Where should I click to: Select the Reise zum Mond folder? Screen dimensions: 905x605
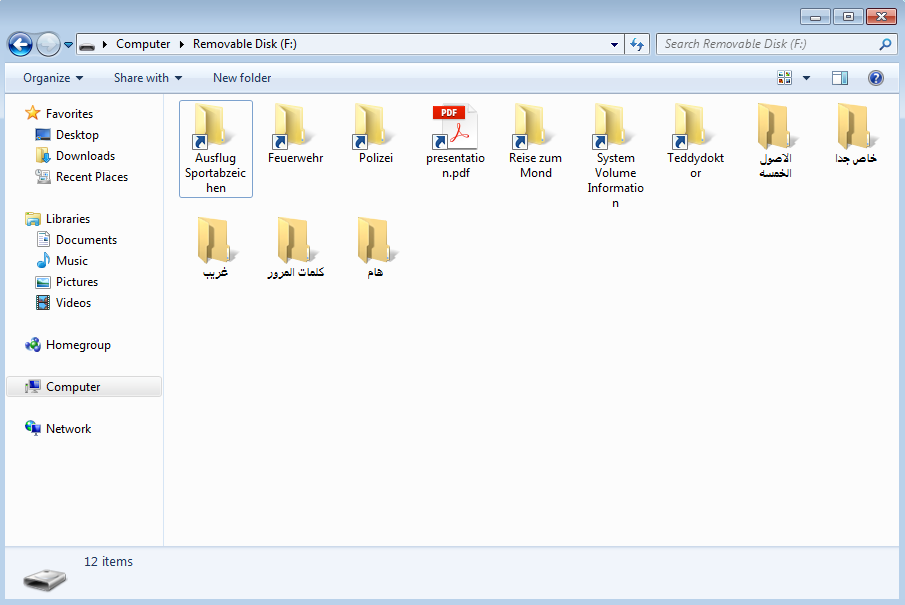pos(535,128)
